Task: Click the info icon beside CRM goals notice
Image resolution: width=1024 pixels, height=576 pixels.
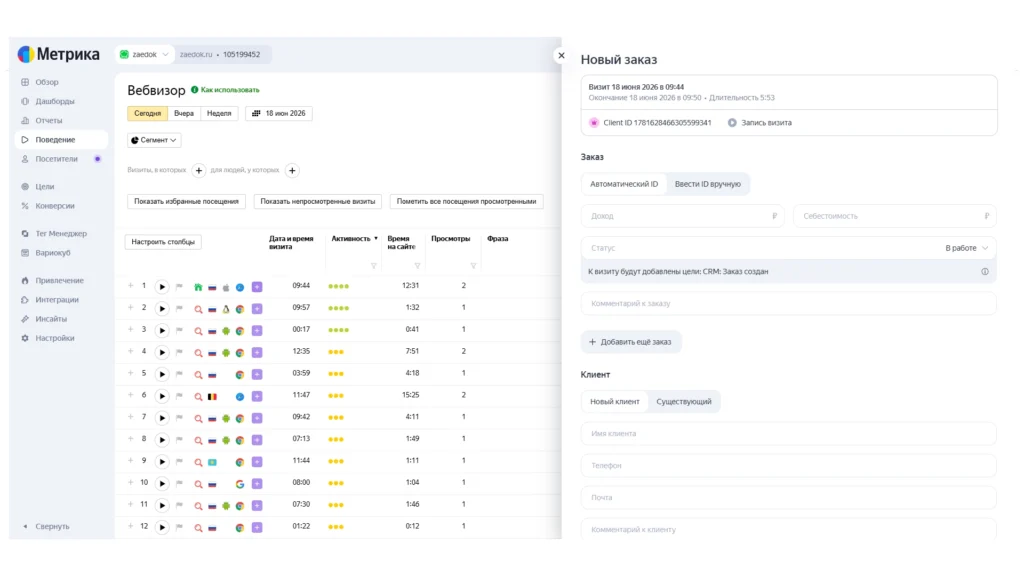Action: point(985,272)
